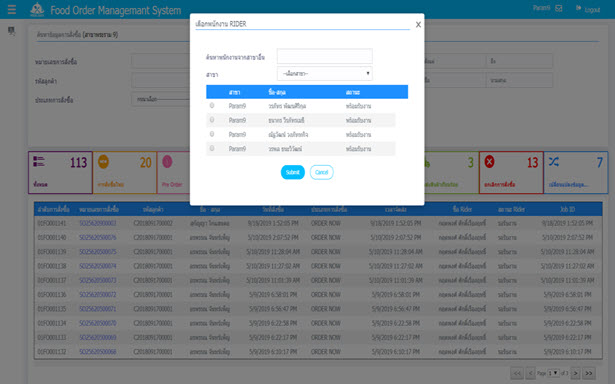Filter orders with the Pre Order card
The image size is (615, 384).
point(174,173)
